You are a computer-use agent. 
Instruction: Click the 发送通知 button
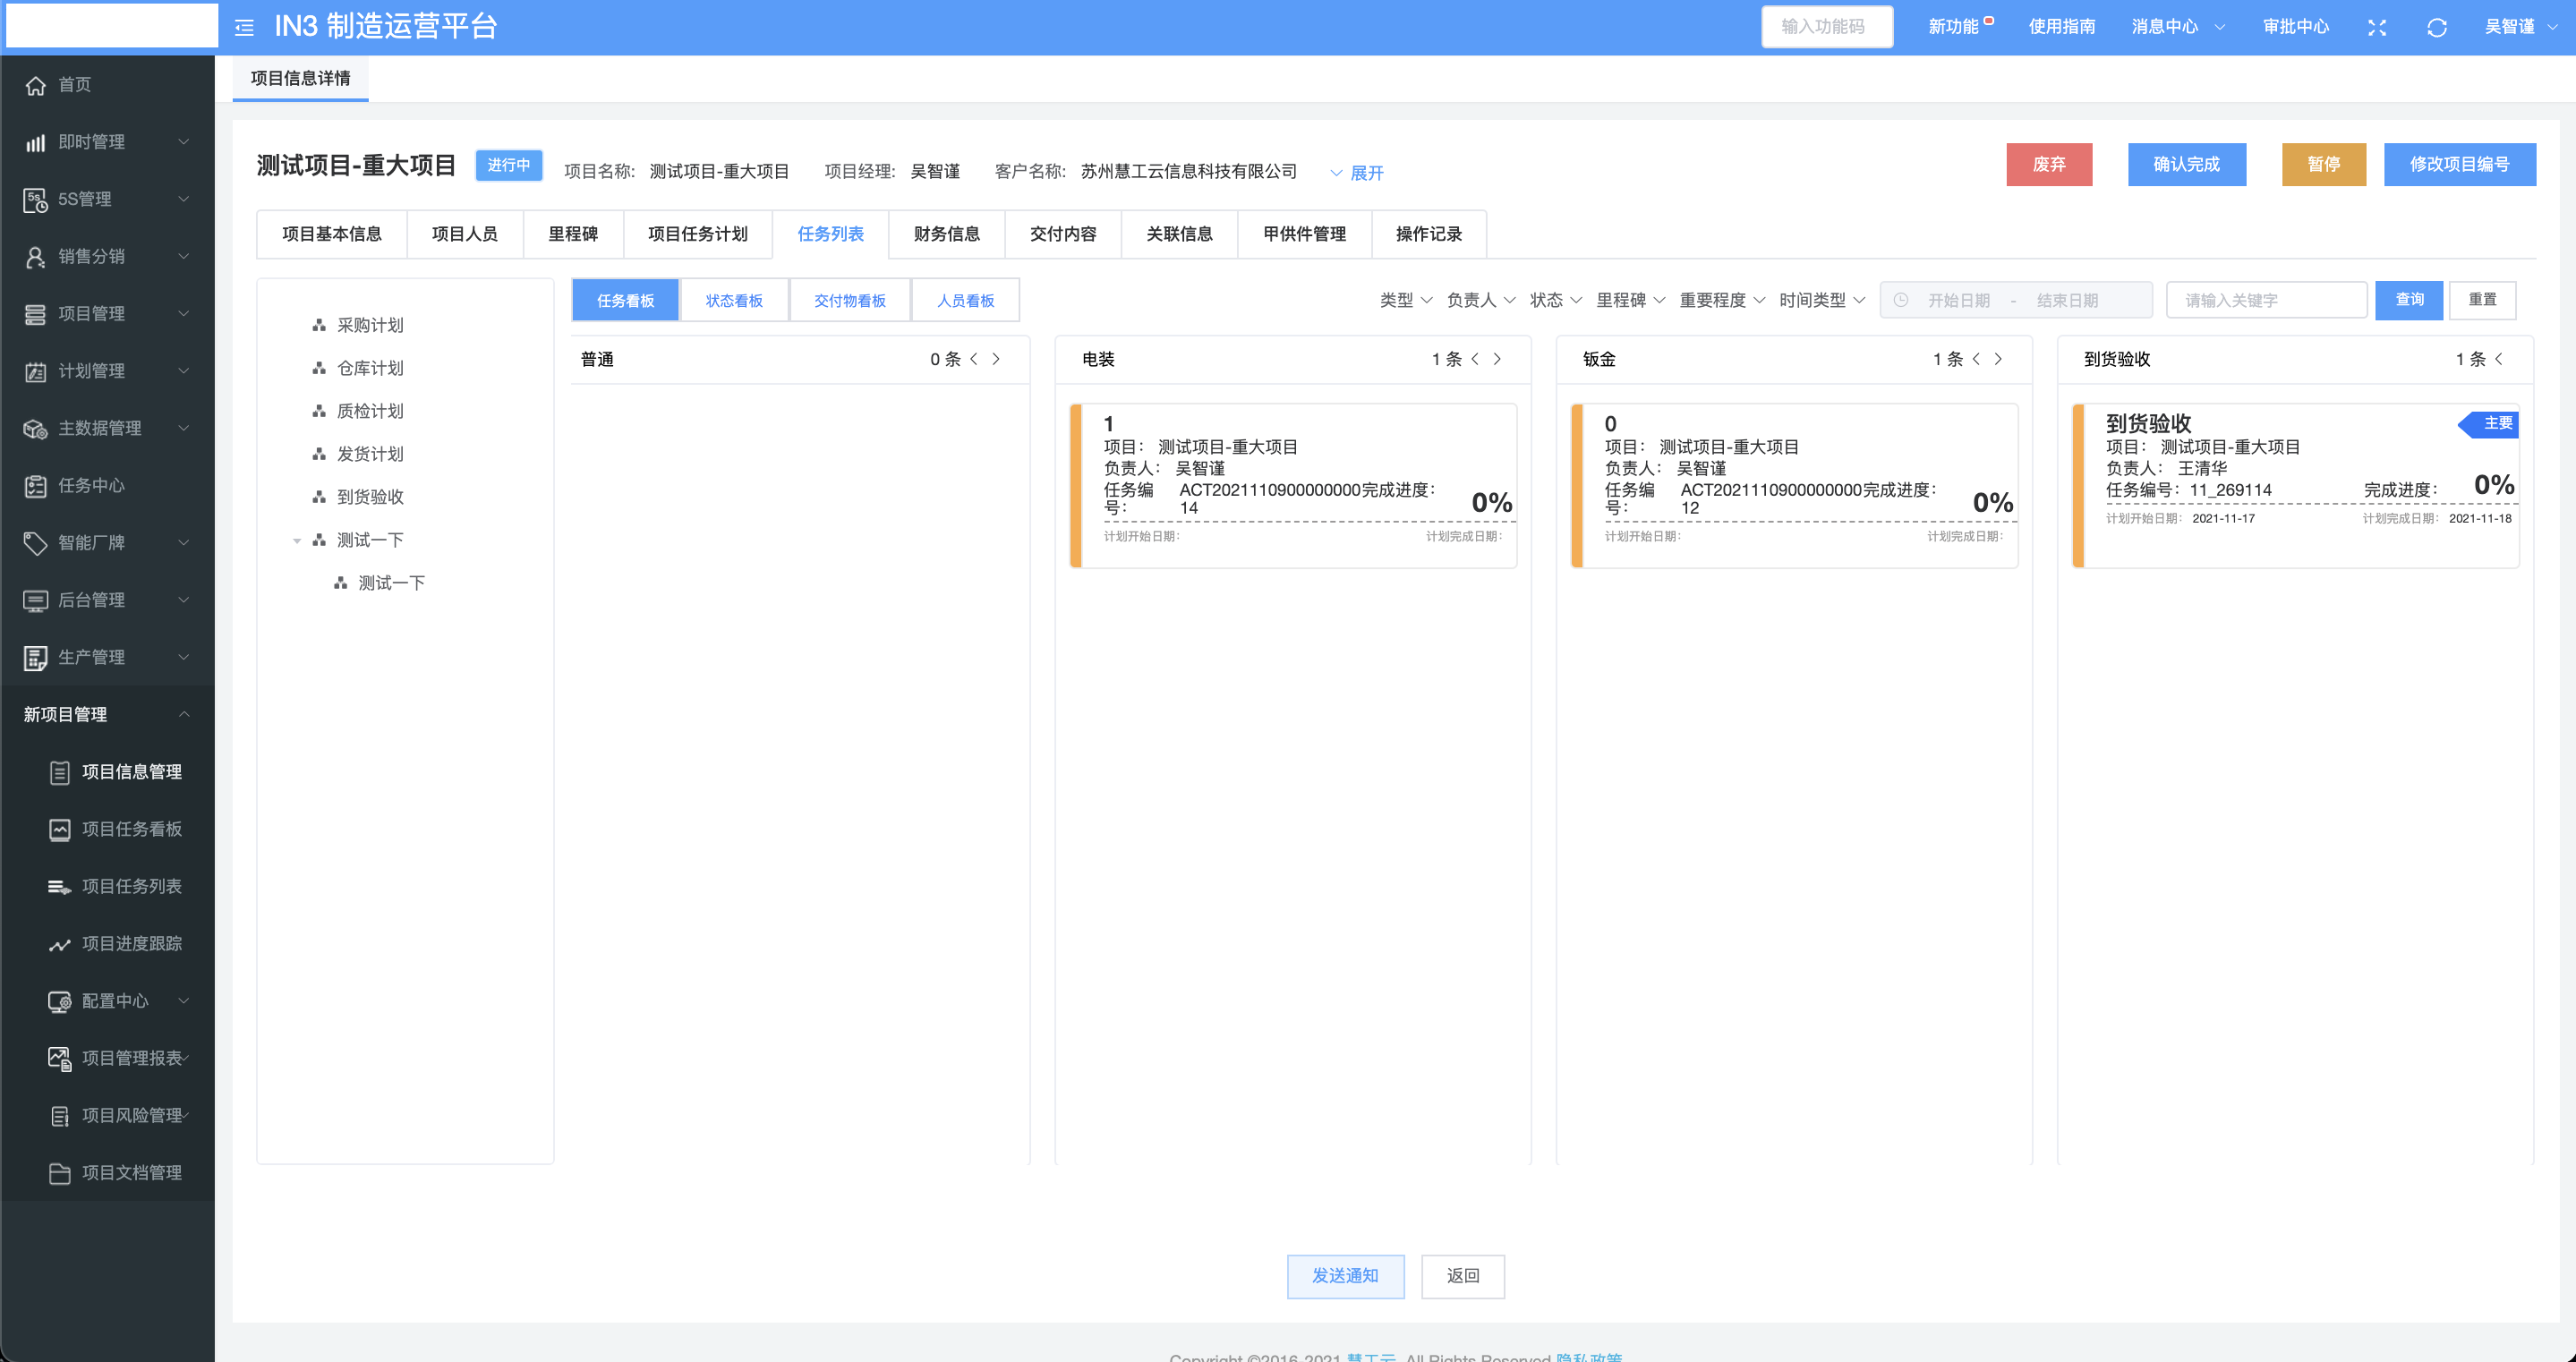1345,1276
